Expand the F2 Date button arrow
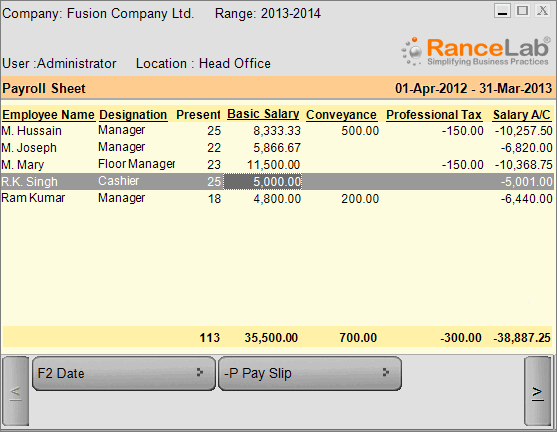 tap(200, 373)
